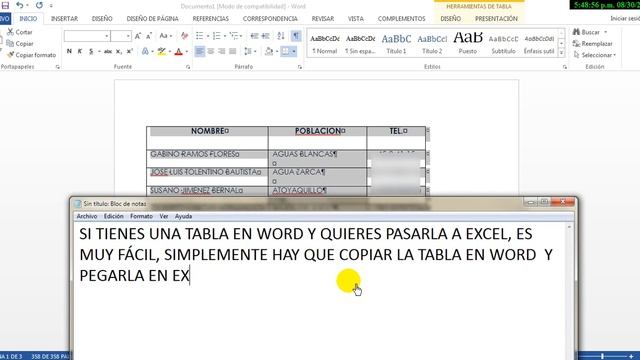Activate Copiar formato brush

tap(31, 55)
